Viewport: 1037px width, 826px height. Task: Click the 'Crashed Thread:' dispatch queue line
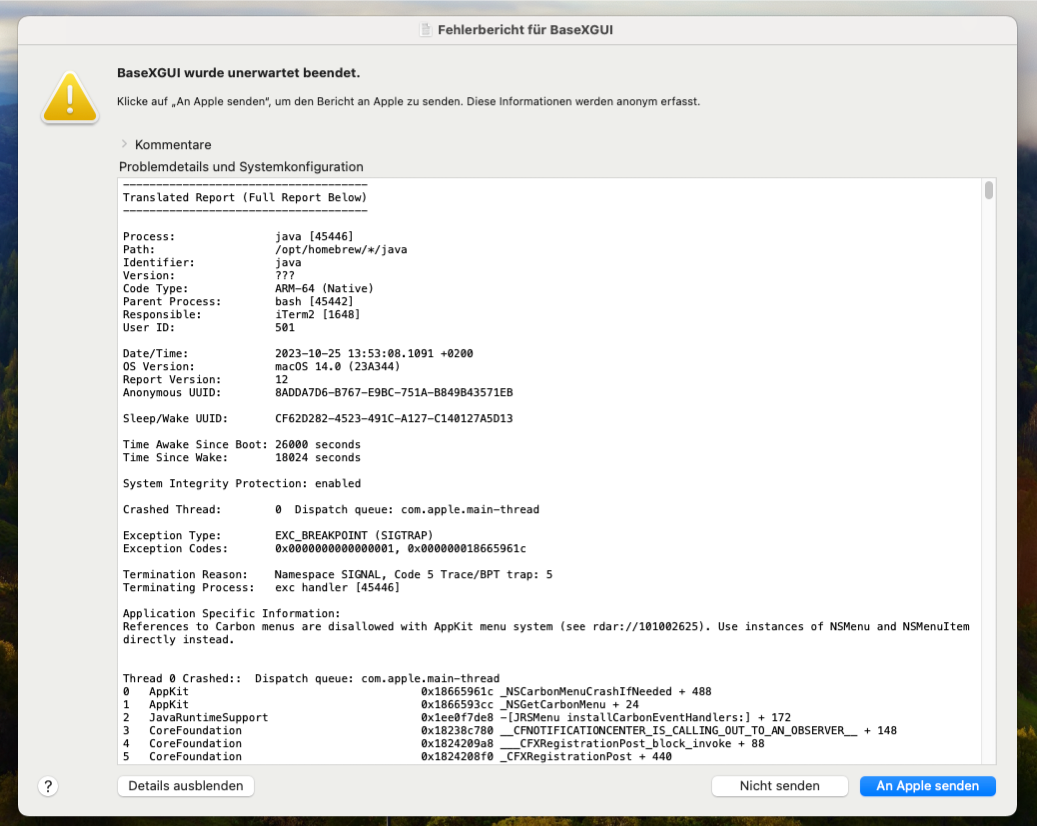(331, 509)
